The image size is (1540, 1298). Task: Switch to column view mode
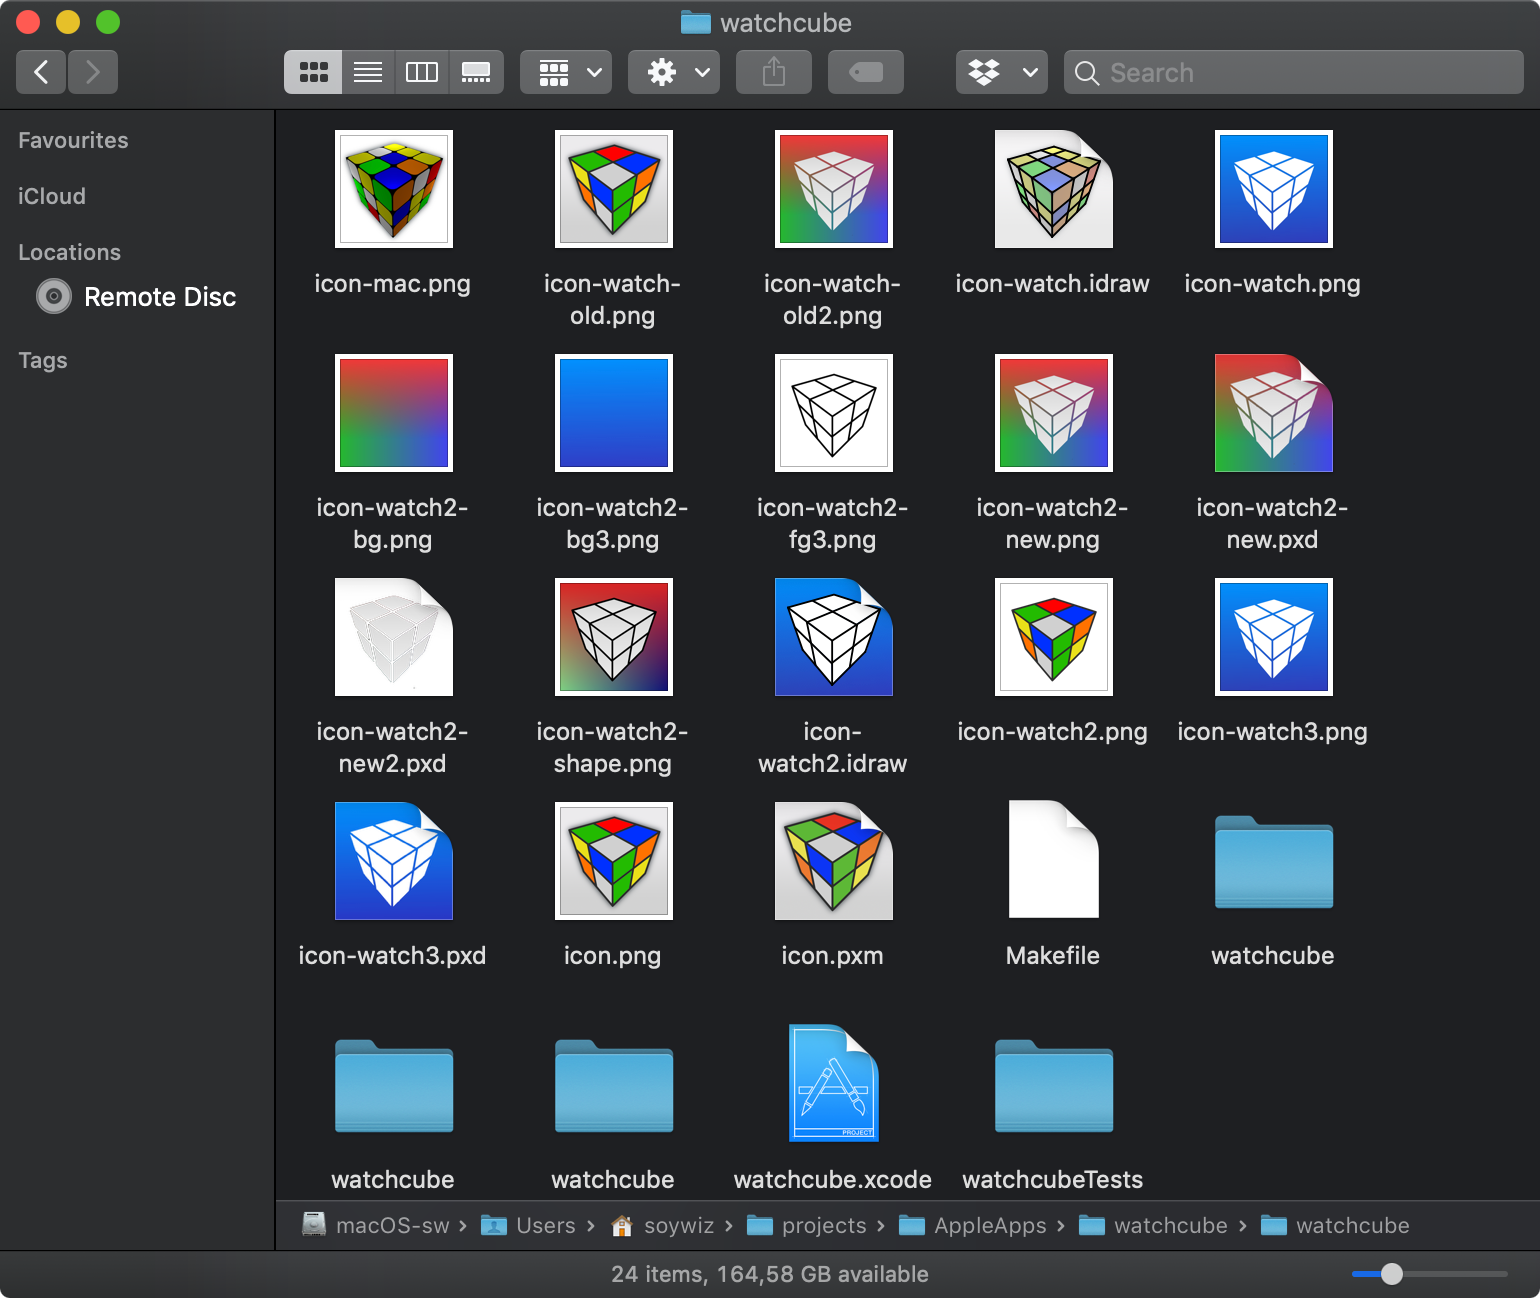421,72
